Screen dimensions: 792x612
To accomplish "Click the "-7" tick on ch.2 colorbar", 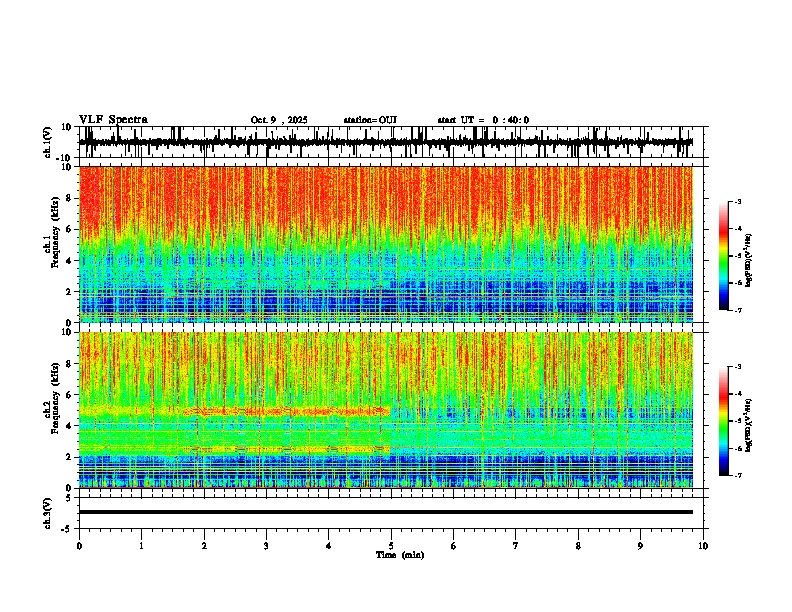I will coord(738,476).
